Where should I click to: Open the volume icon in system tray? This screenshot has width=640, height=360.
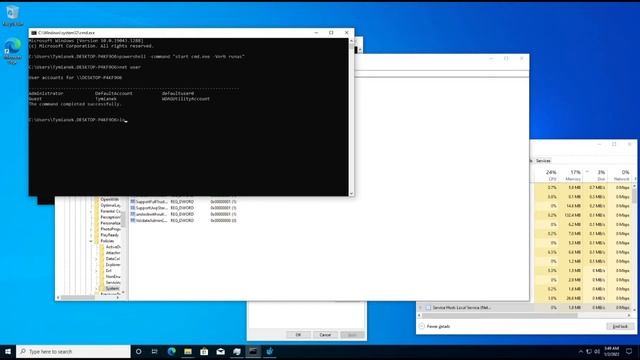click(x=597, y=351)
